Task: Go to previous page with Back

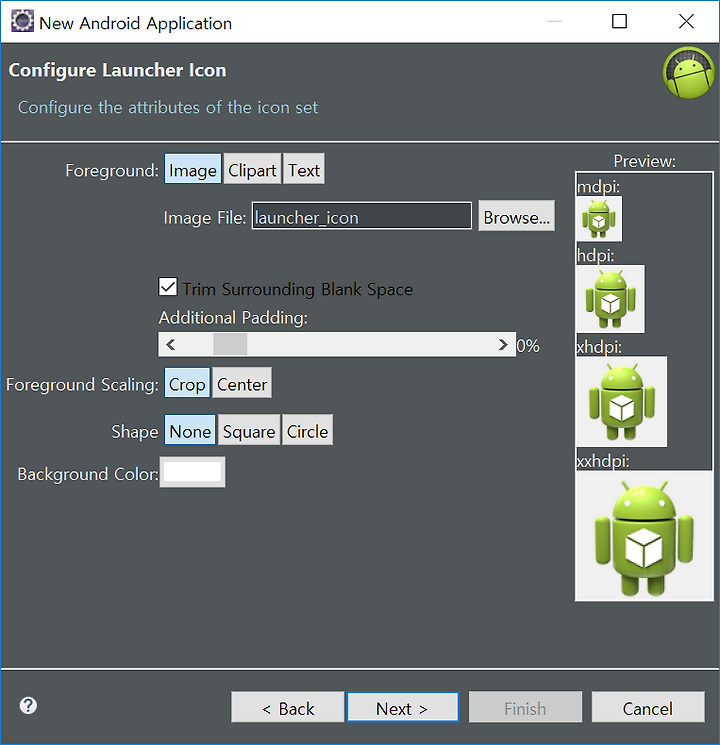Action: click(x=288, y=708)
